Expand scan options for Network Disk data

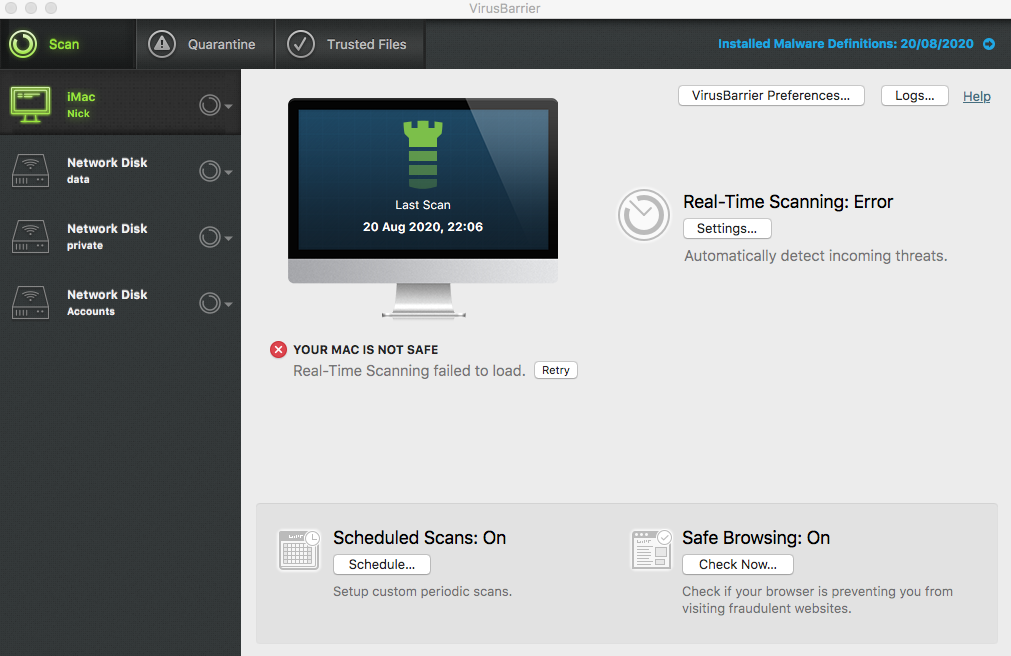228,172
